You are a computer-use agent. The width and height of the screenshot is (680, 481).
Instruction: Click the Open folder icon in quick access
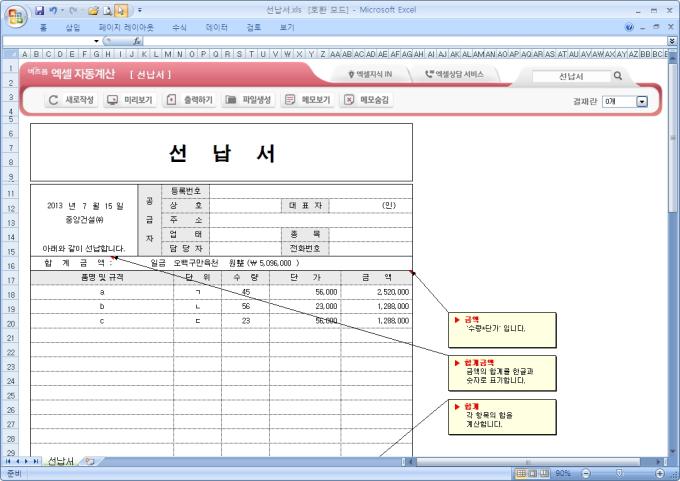[93, 10]
